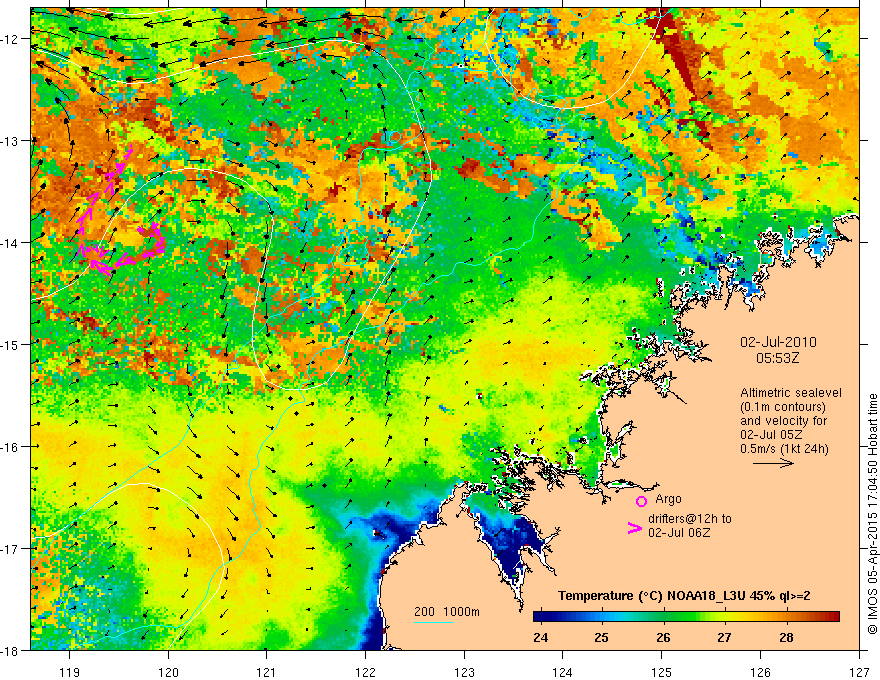This screenshot has width=880, height=680.
Task: Click the '(0.1m contours)' caption line
Action: [783, 407]
